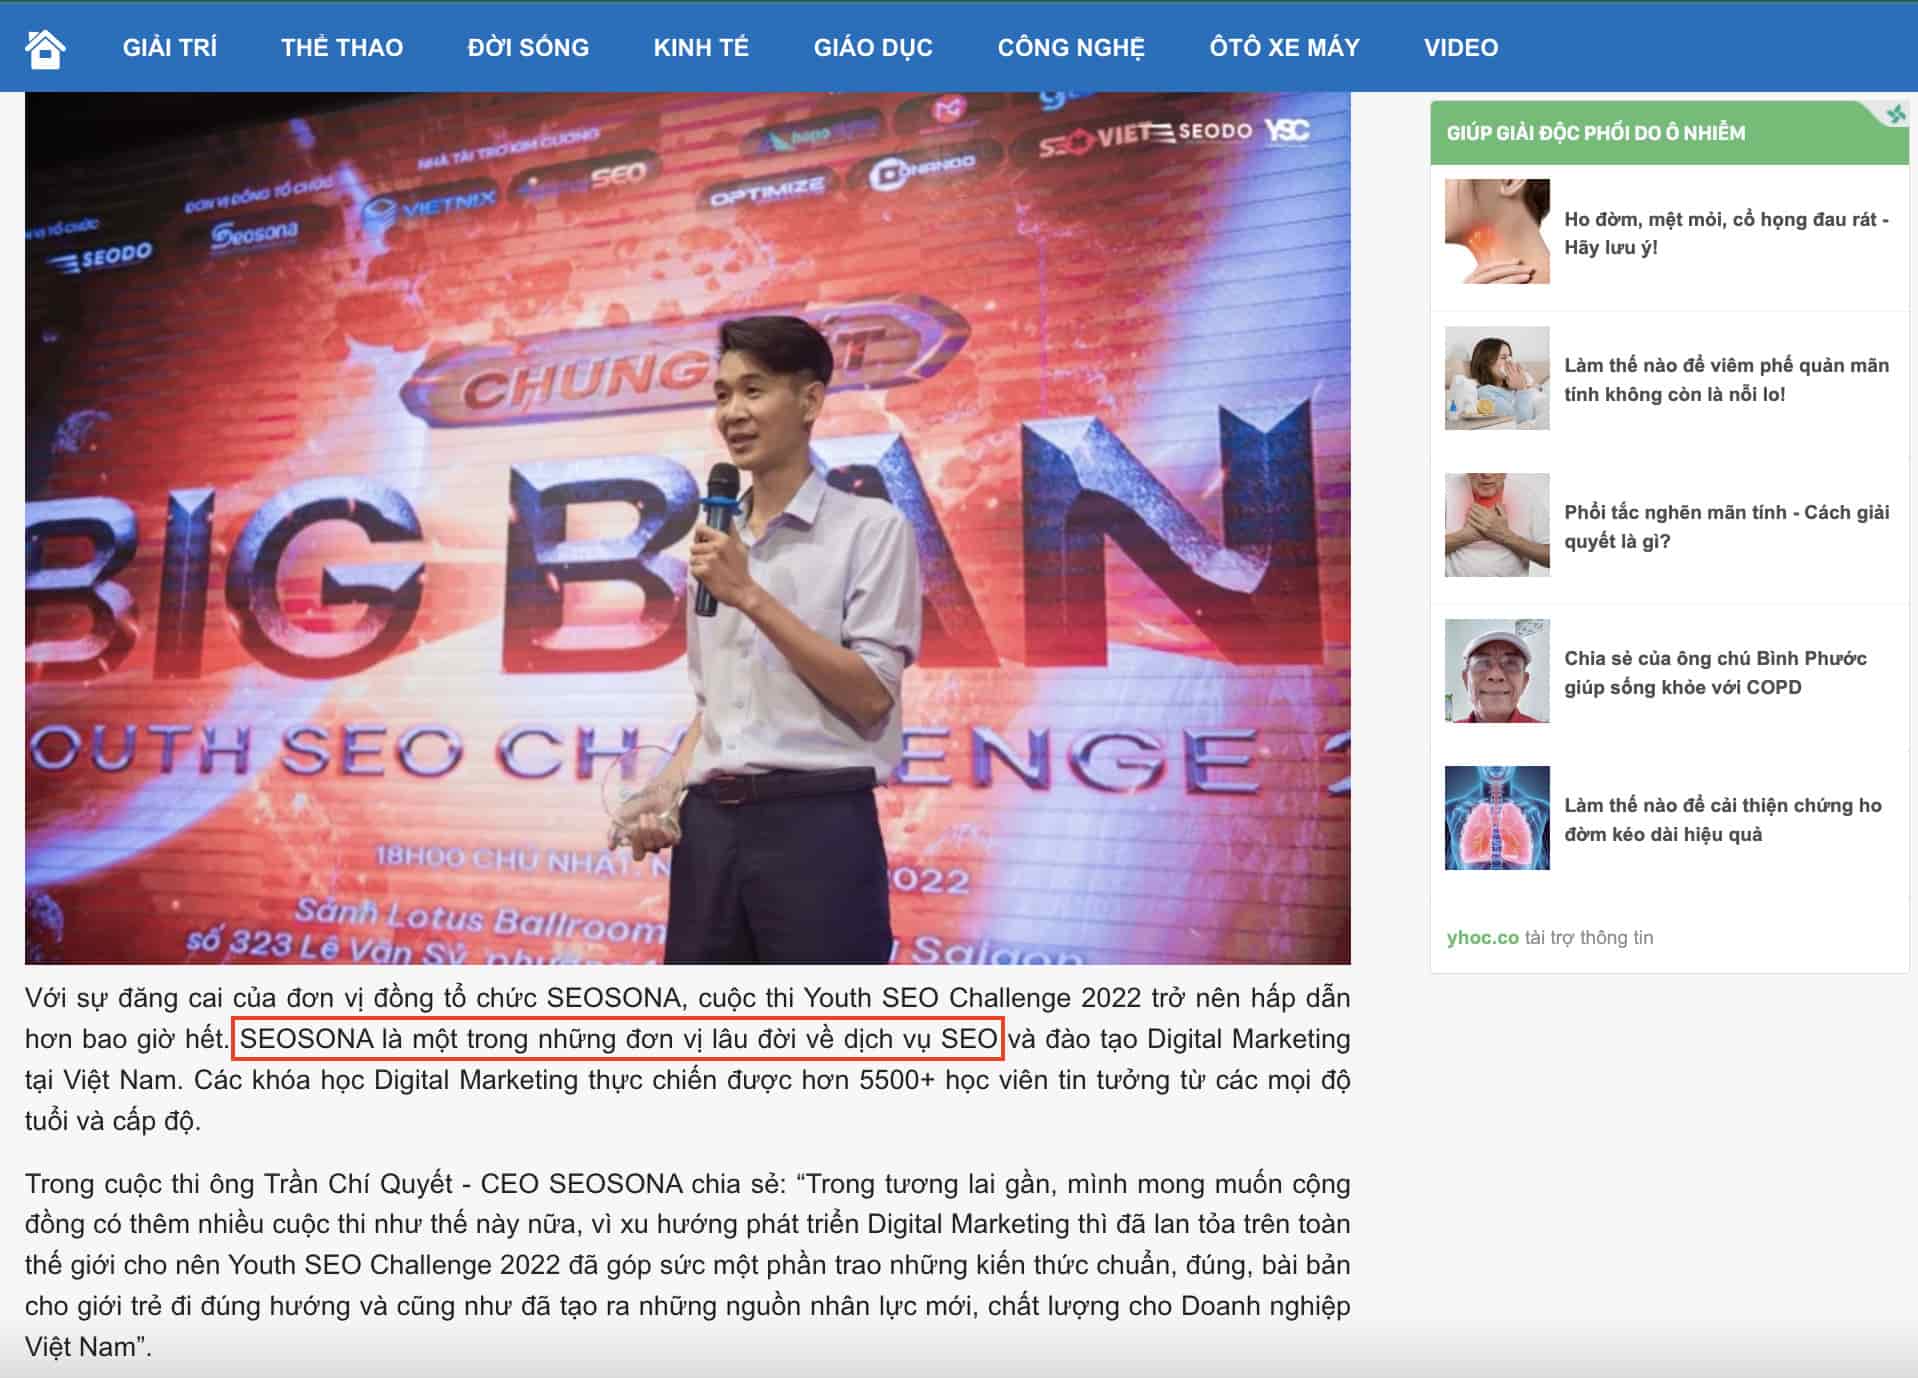
Task: Go to ÔTÔ XE MÁY section
Action: 1284,47
